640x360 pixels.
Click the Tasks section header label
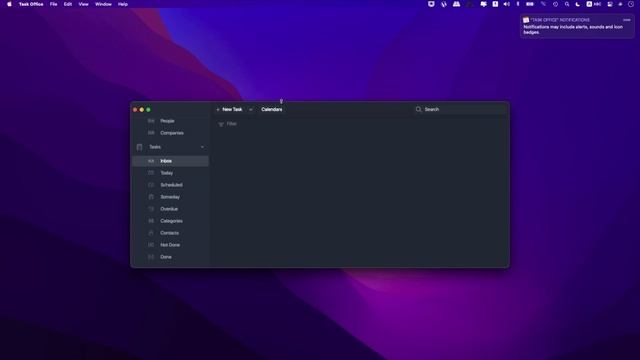[155, 147]
